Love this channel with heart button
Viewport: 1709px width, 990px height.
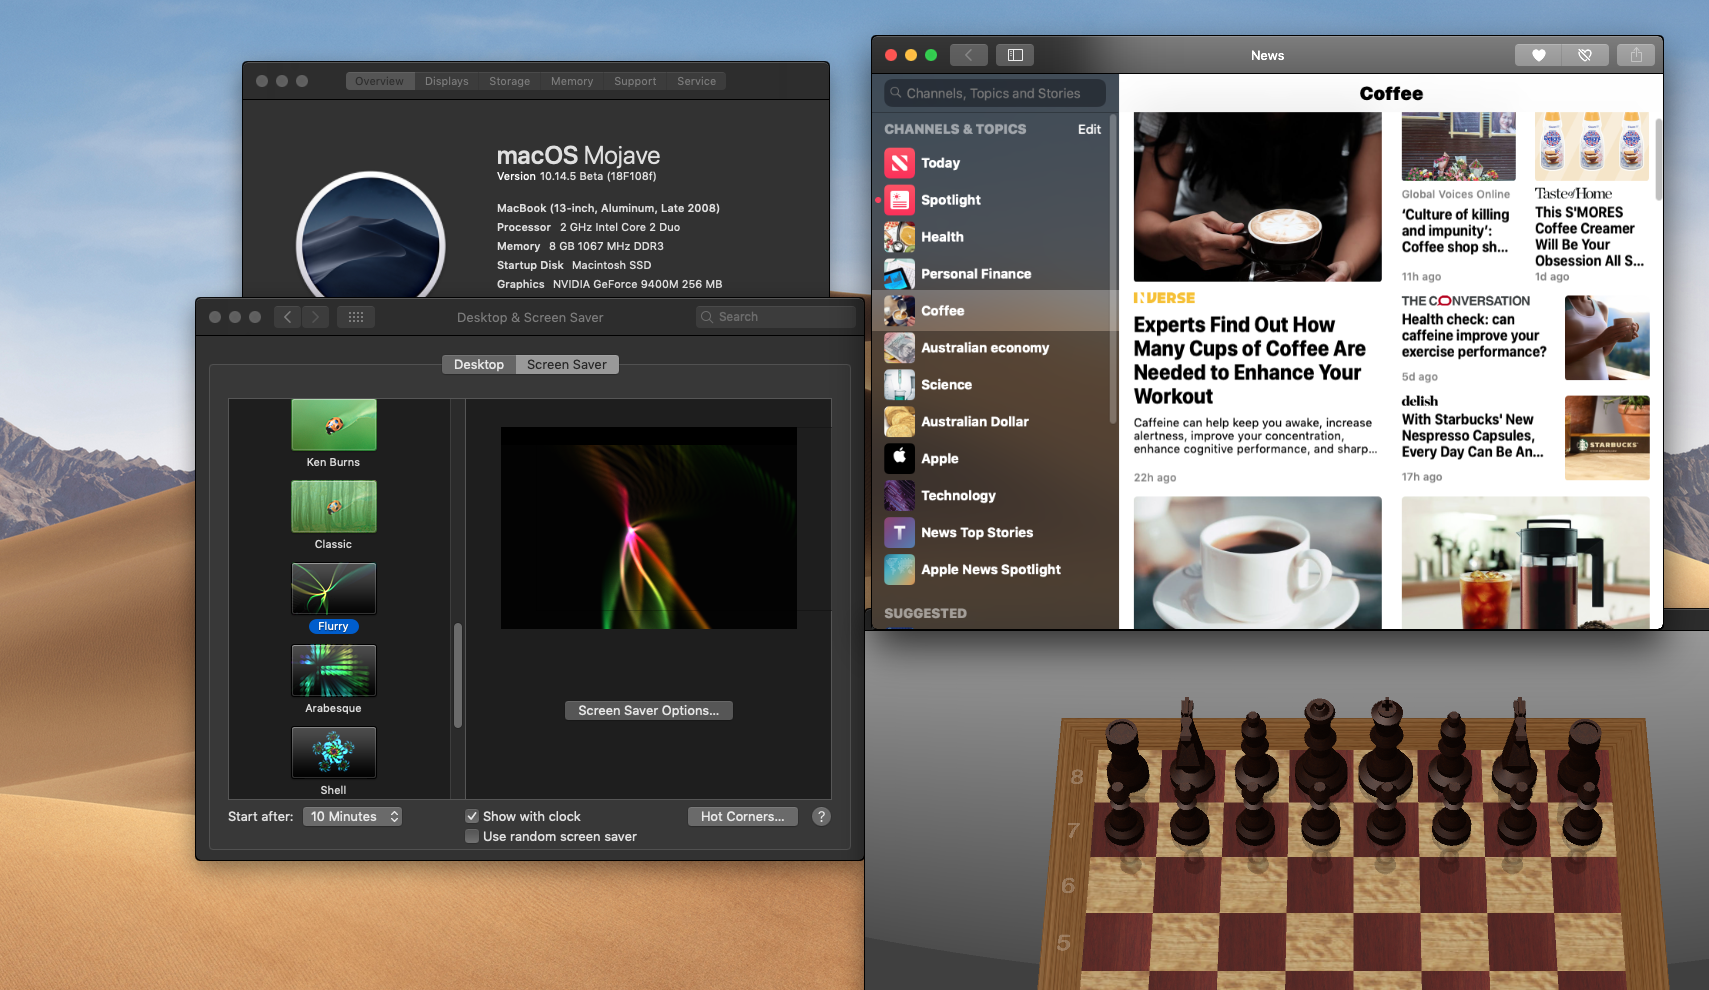1538,55
